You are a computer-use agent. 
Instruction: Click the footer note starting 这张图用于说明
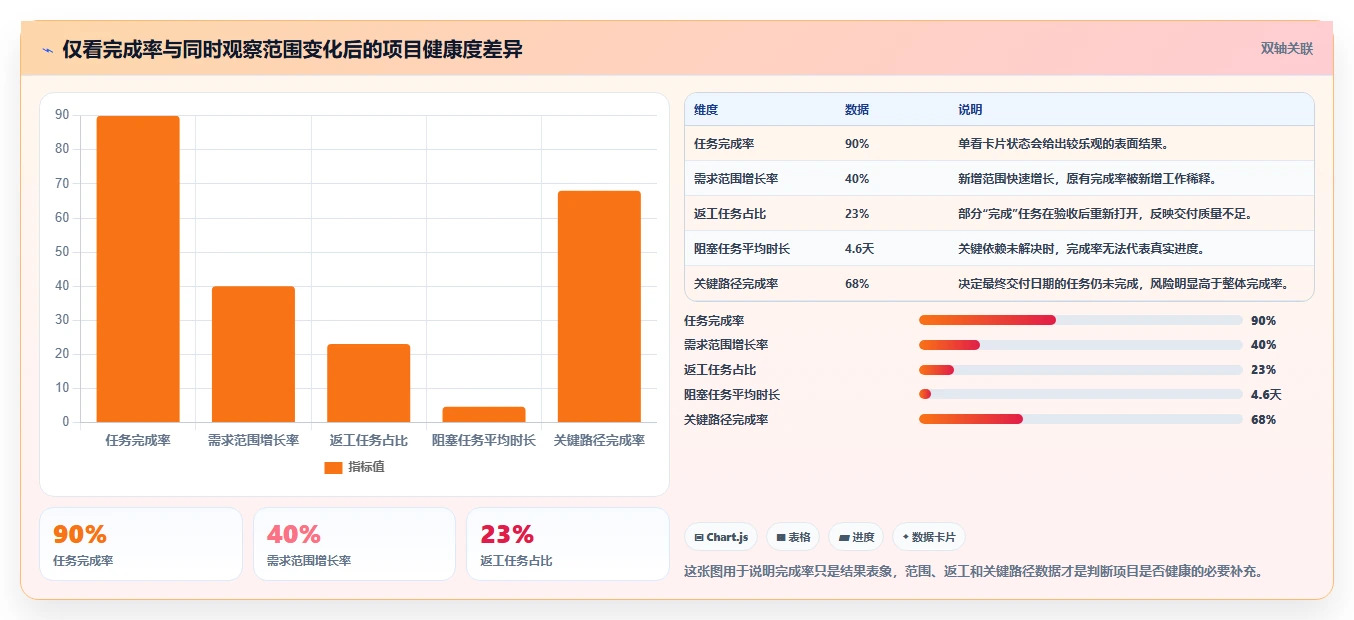pyautogui.click(x=974, y=572)
